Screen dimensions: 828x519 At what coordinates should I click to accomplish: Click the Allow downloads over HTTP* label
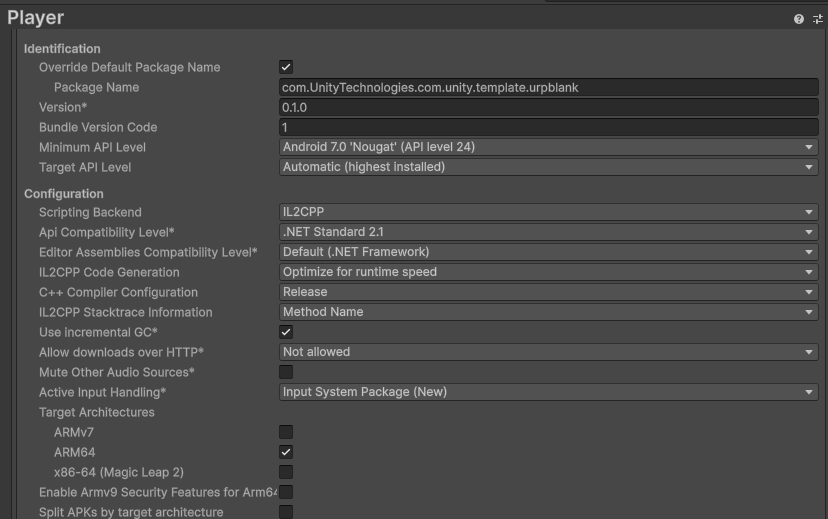[121, 352]
